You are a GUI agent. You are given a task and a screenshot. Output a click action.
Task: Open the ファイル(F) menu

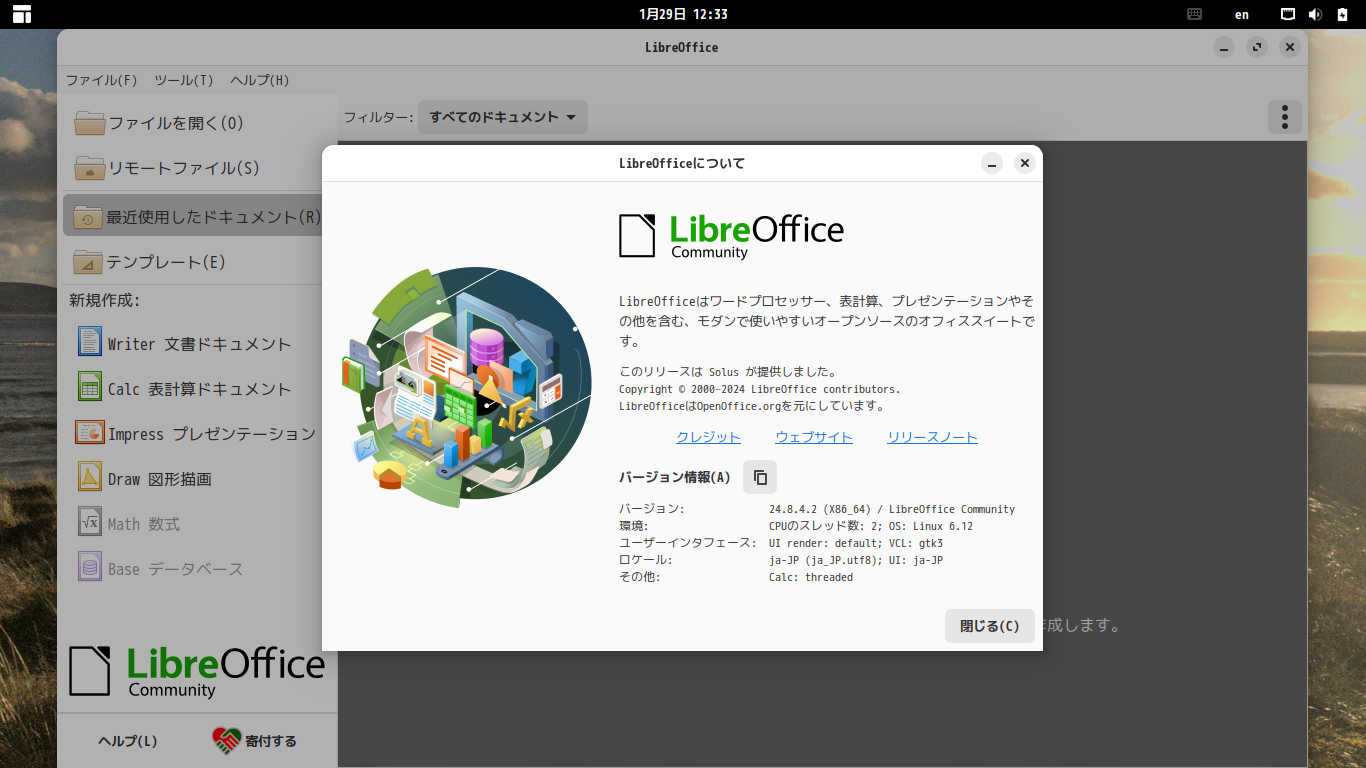click(102, 80)
